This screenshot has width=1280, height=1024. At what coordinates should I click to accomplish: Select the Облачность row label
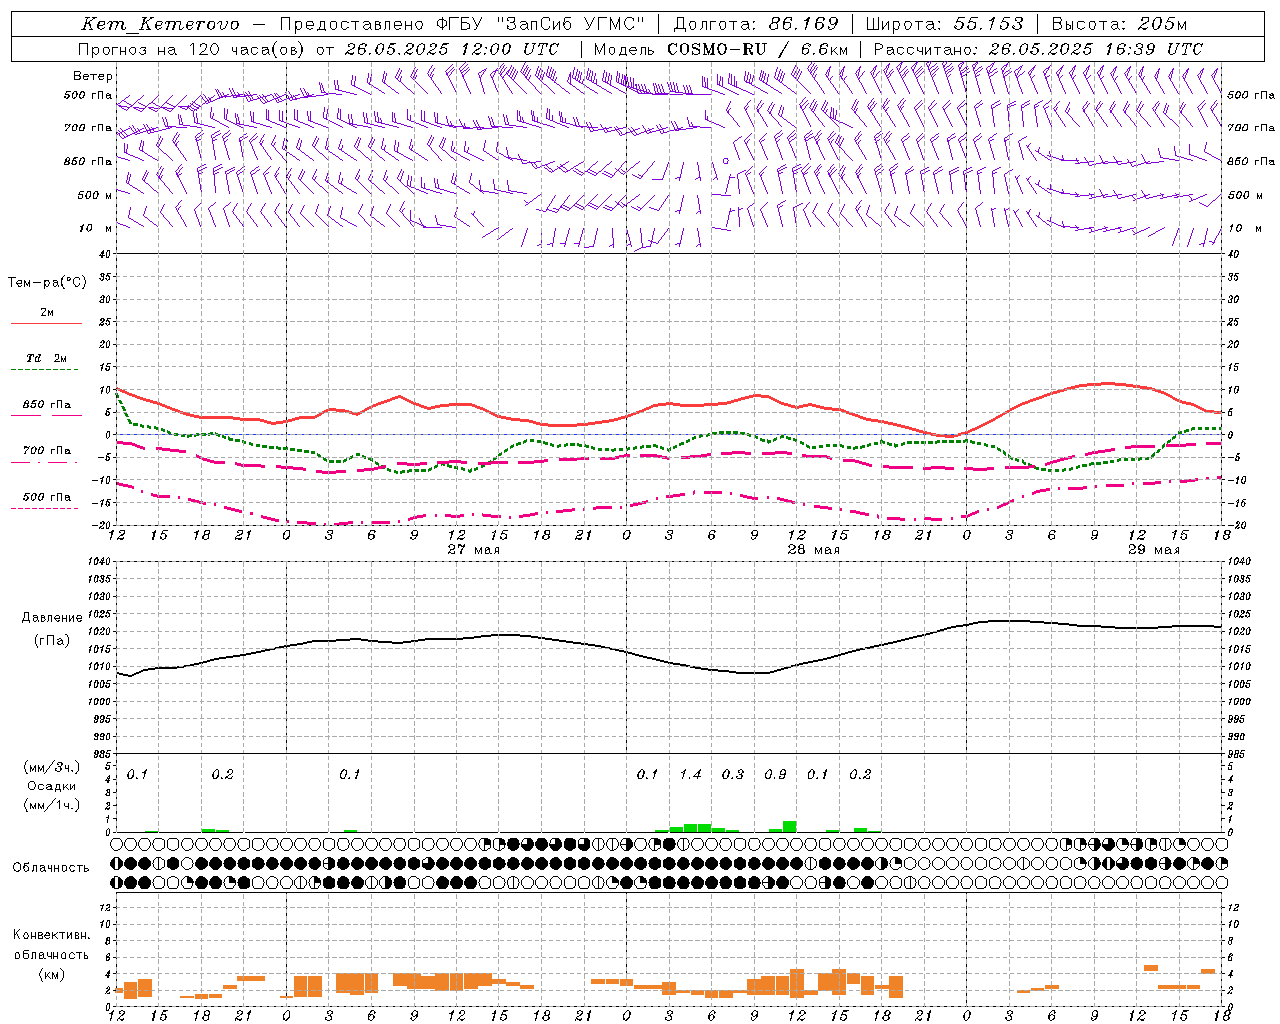click(x=51, y=868)
